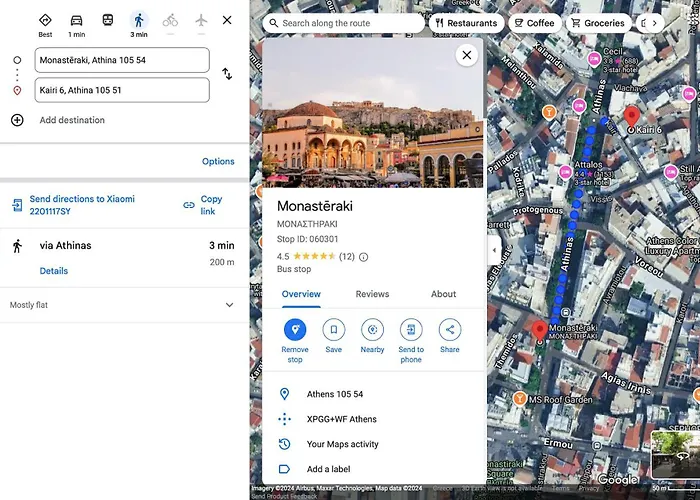Open the Street View thumbnail

point(675,455)
